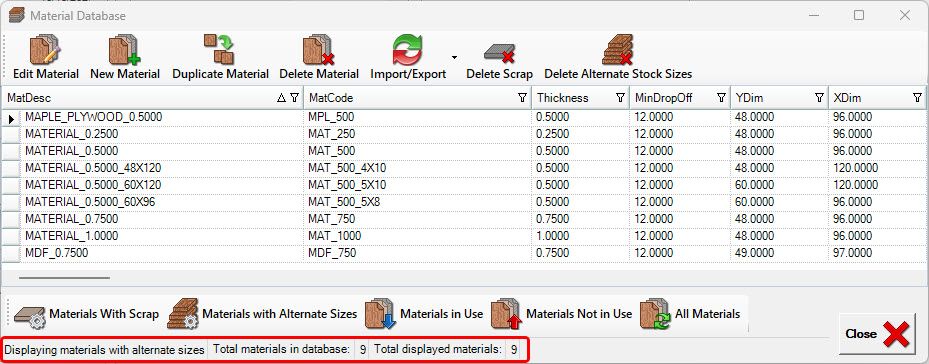Select the MATERIAL_1.0000 row

click(x=464, y=236)
